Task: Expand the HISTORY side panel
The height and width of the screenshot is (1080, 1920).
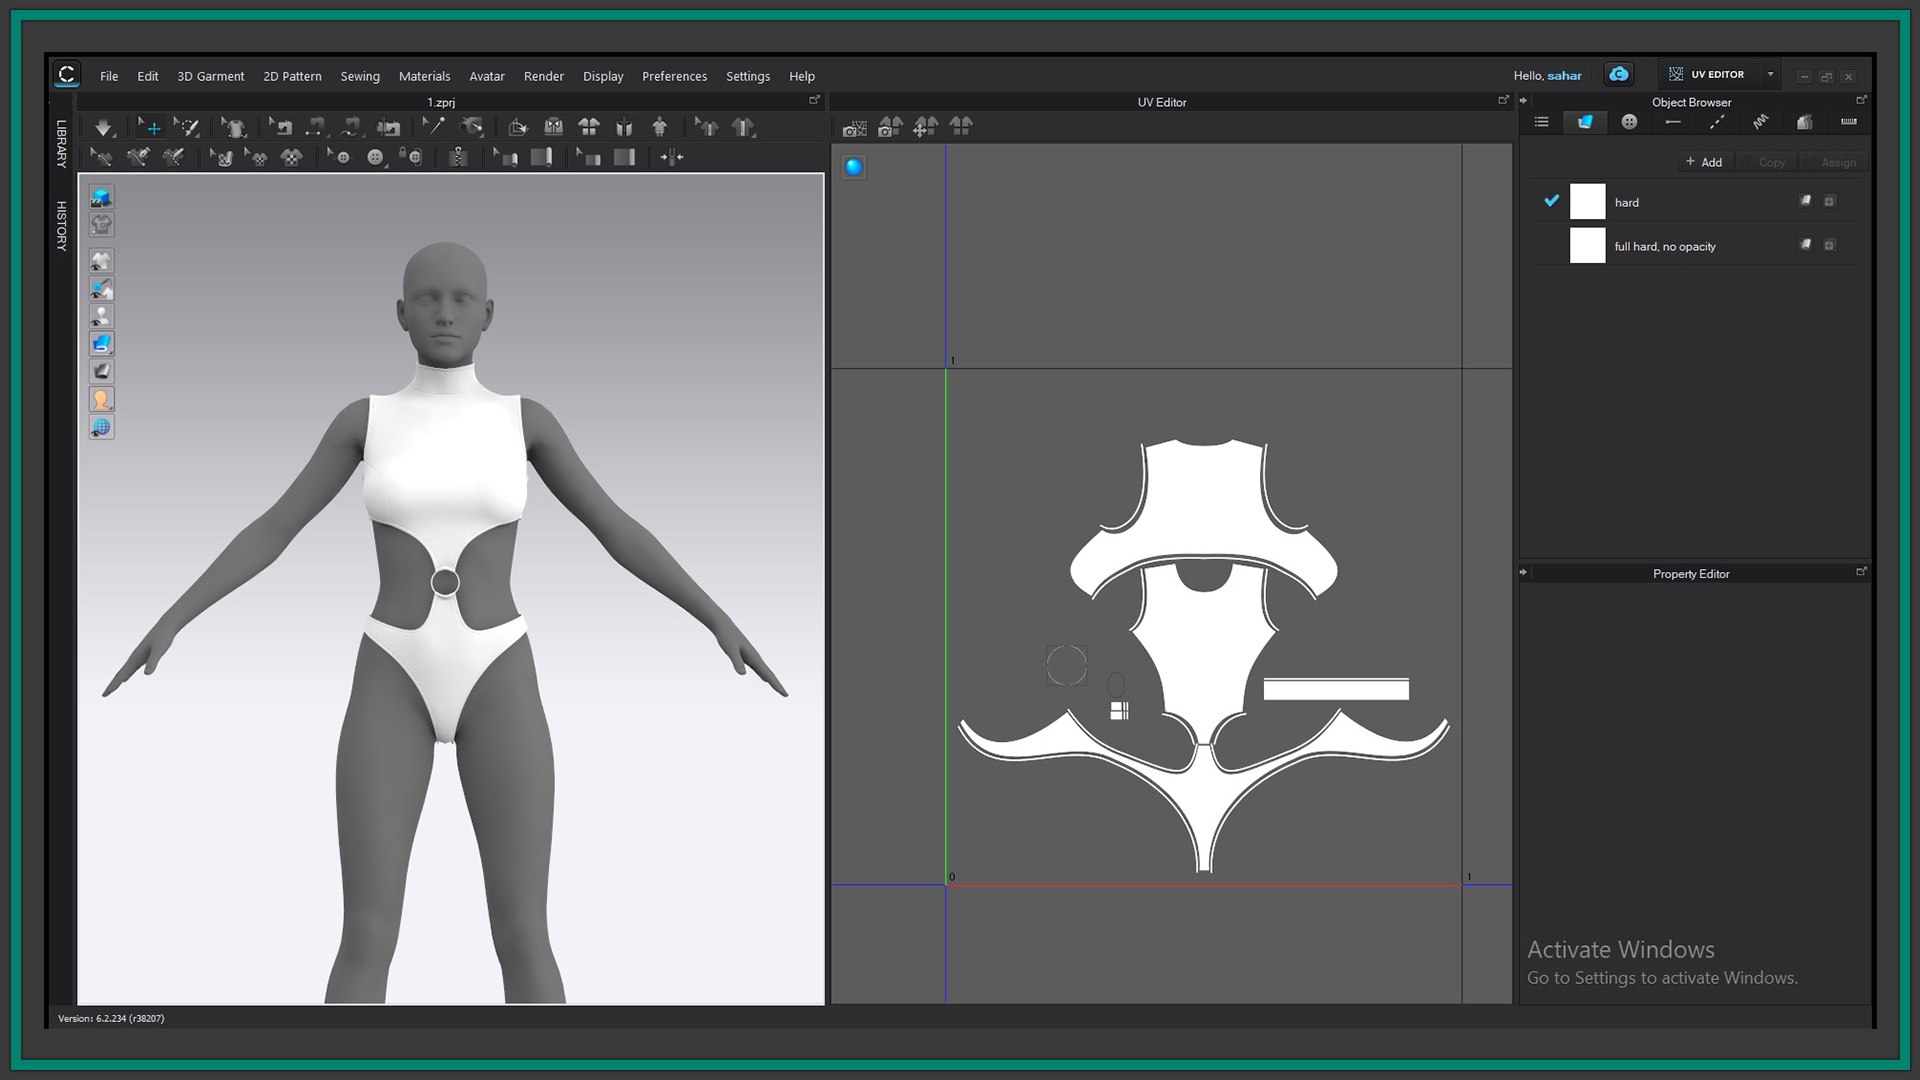Action: pyautogui.click(x=61, y=226)
